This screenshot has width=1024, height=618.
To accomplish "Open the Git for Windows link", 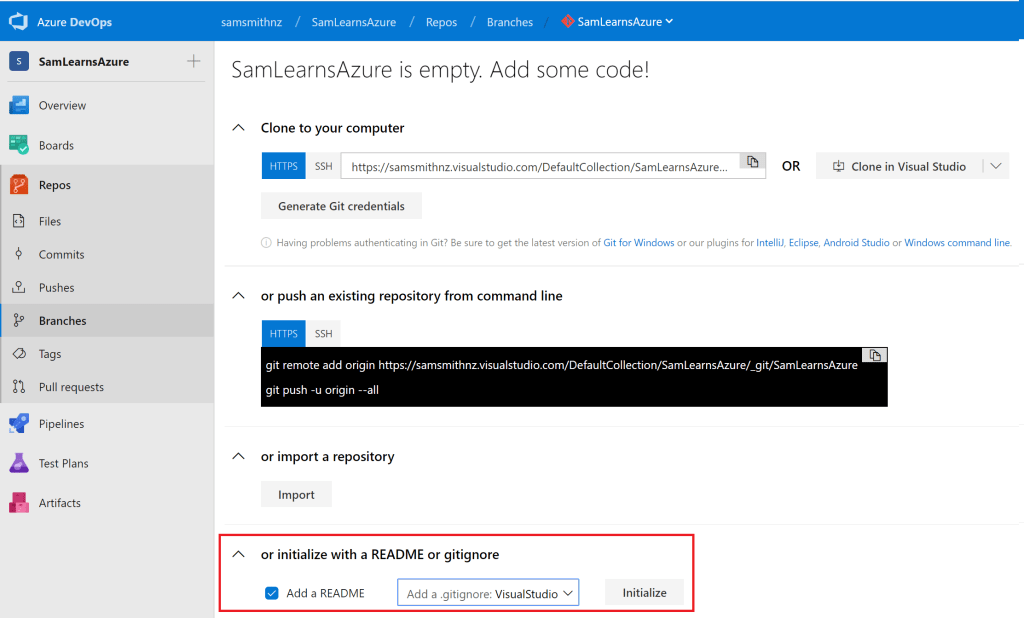I will (x=639, y=243).
